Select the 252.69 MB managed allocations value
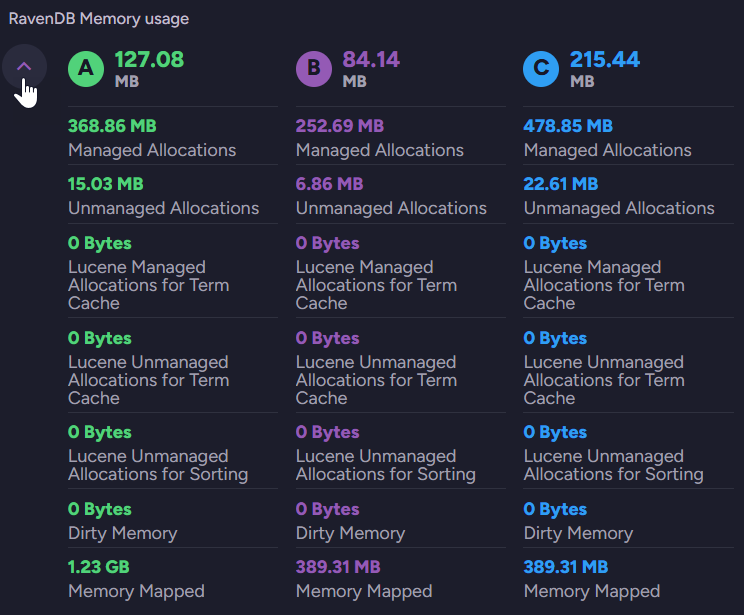 point(340,126)
